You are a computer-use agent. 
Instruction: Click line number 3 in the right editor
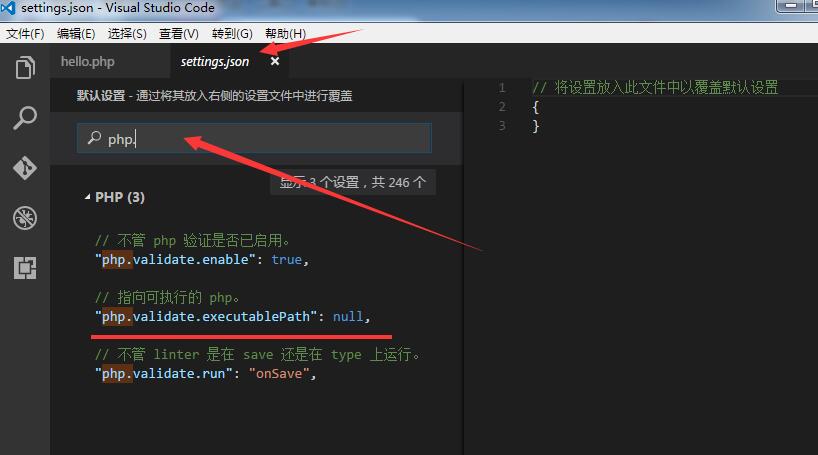[502, 126]
